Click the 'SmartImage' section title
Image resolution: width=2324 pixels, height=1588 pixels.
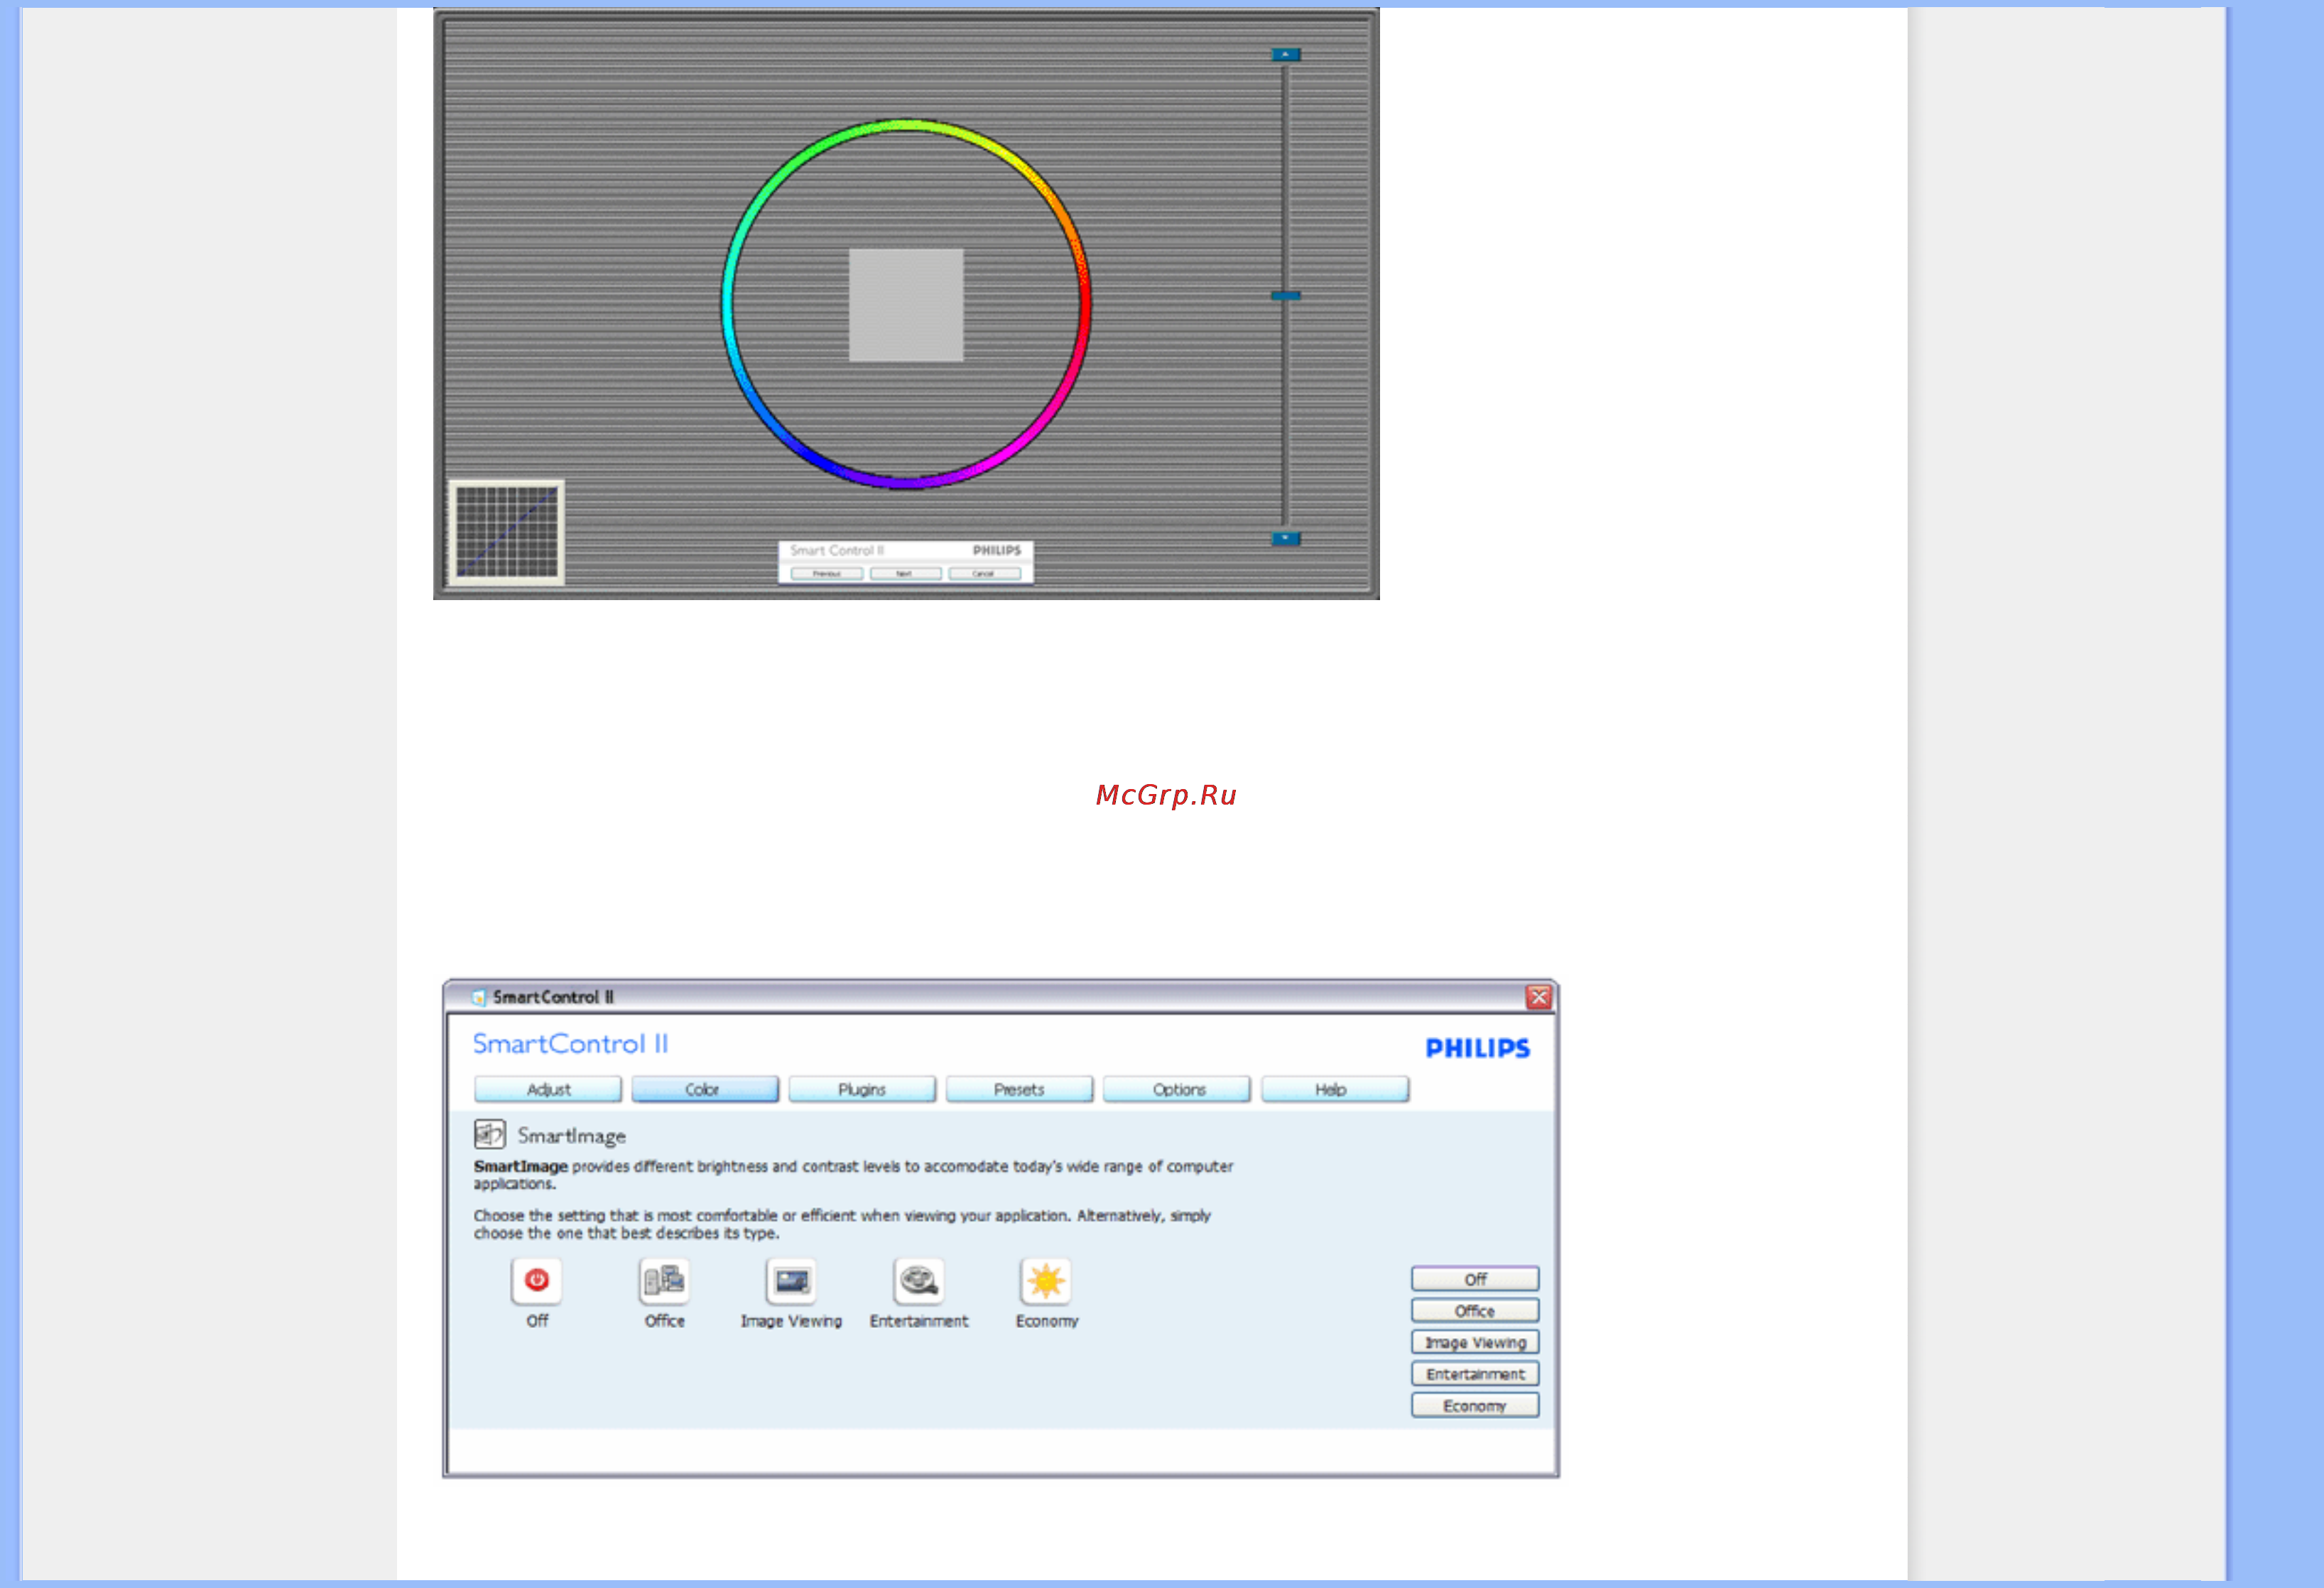[571, 1136]
